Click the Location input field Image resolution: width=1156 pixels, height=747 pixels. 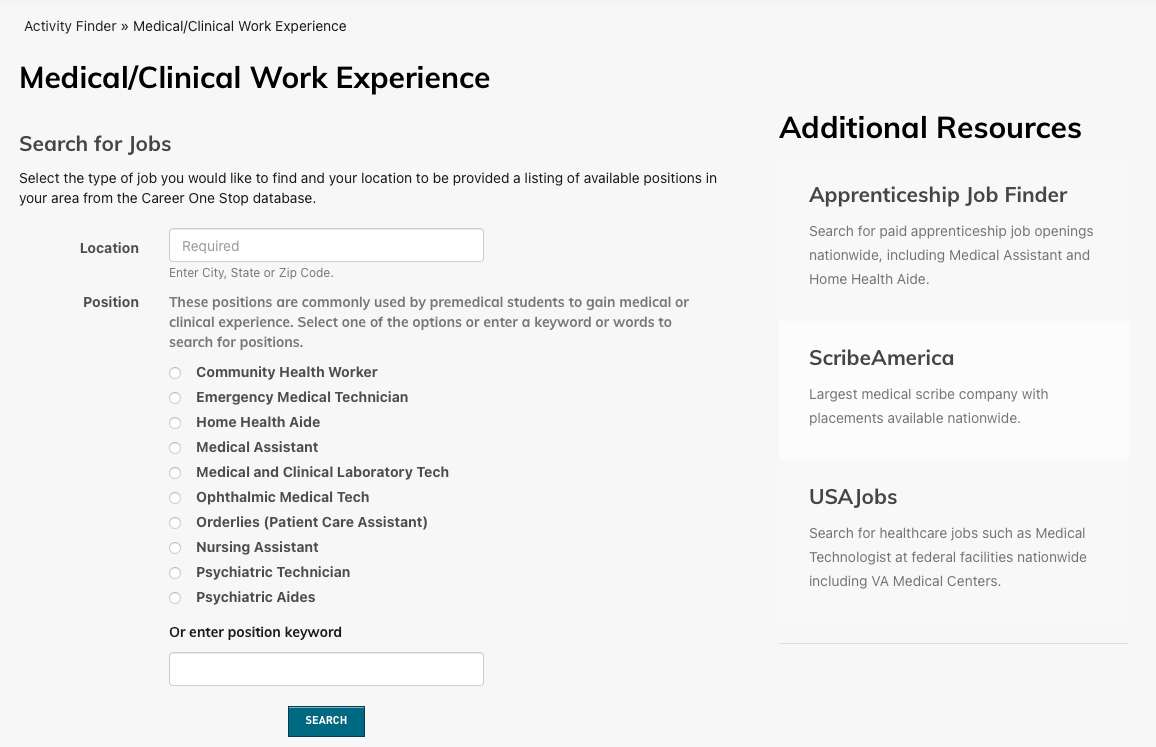[326, 245]
